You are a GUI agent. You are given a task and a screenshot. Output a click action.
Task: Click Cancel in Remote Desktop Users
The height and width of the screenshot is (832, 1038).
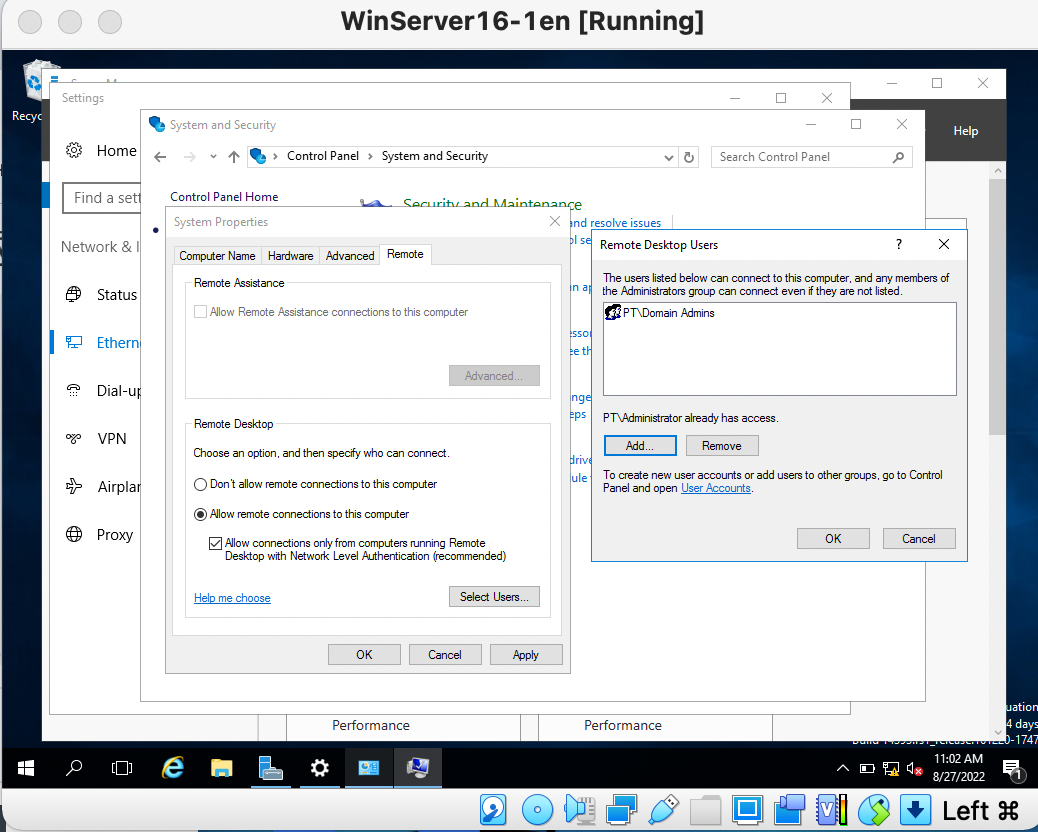pos(919,538)
